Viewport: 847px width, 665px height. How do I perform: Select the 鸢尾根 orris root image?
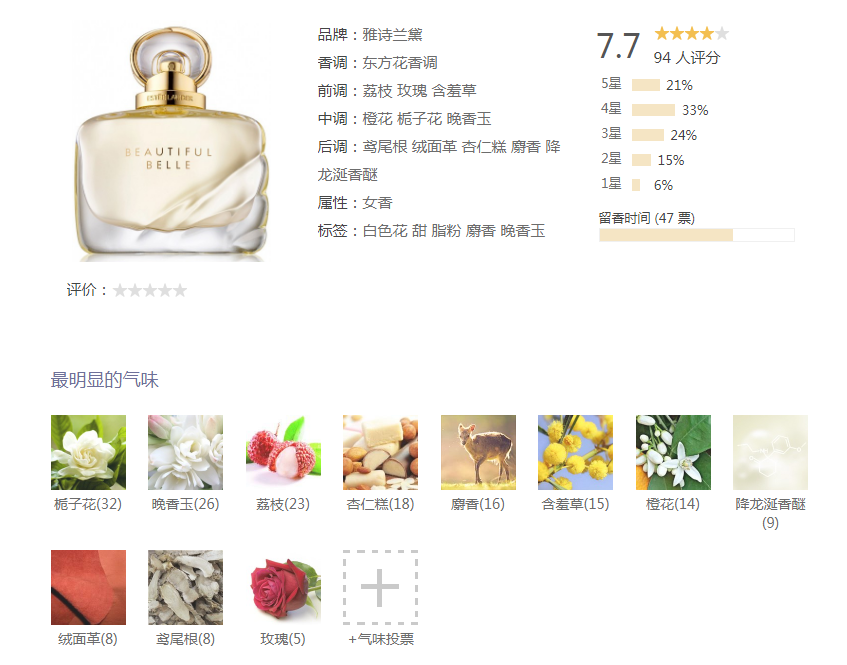point(185,587)
